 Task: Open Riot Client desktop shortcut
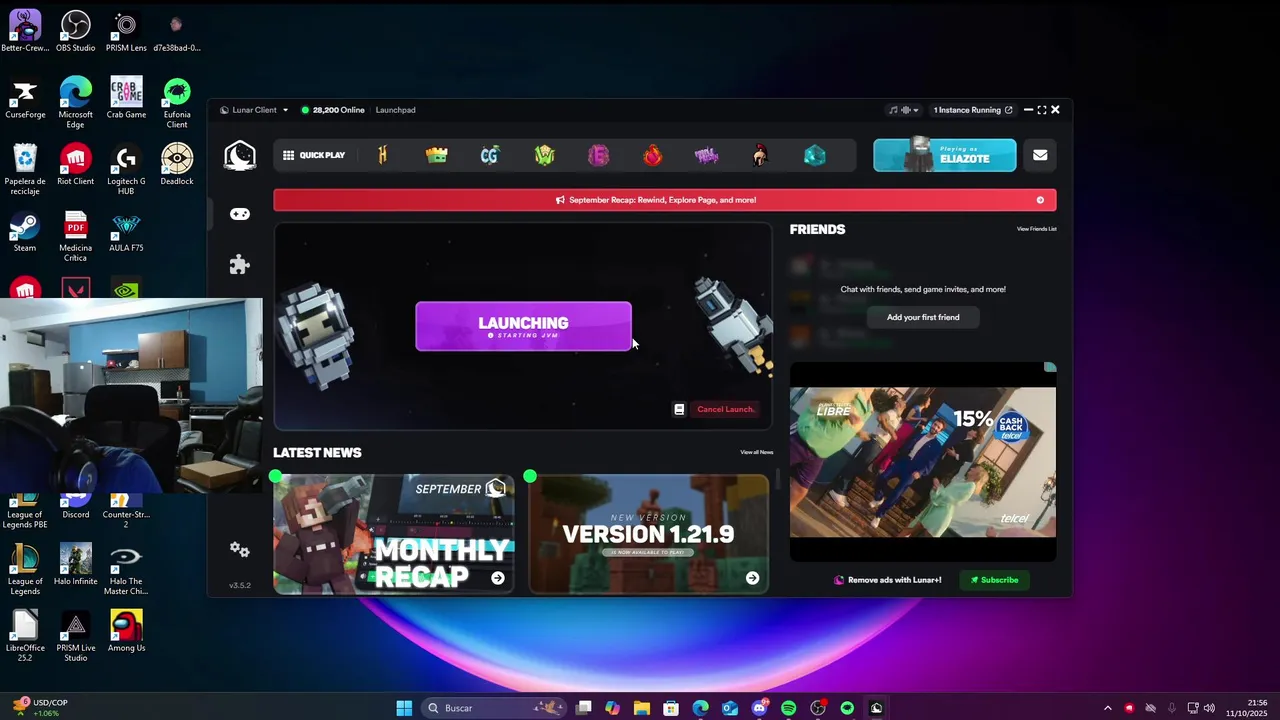[x=75, y=165]
